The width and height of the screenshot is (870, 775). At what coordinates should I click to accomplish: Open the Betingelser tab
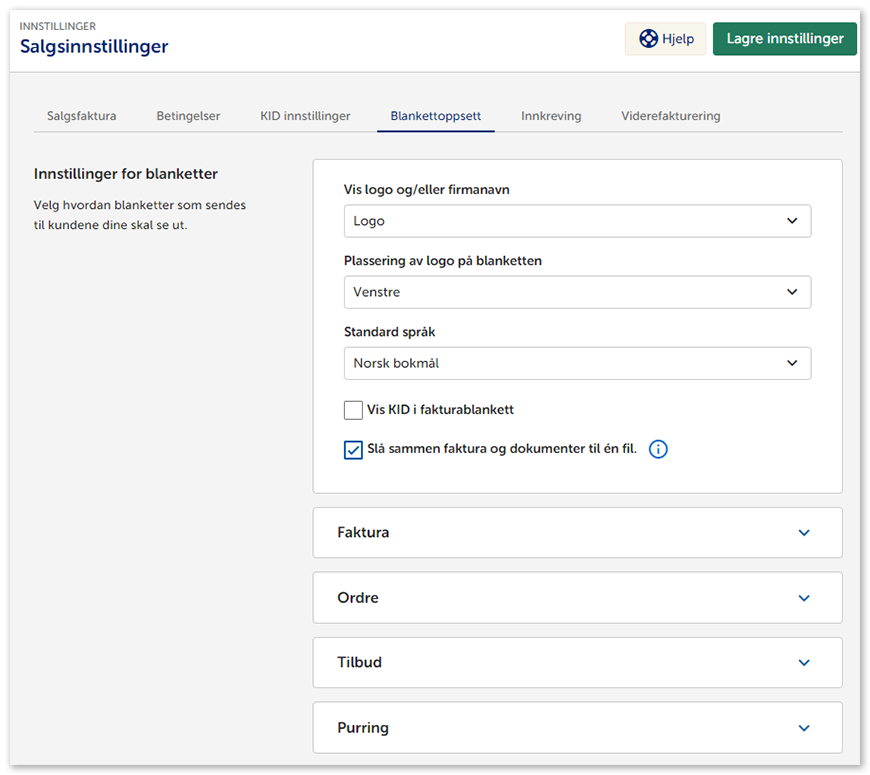pos(188,116)
